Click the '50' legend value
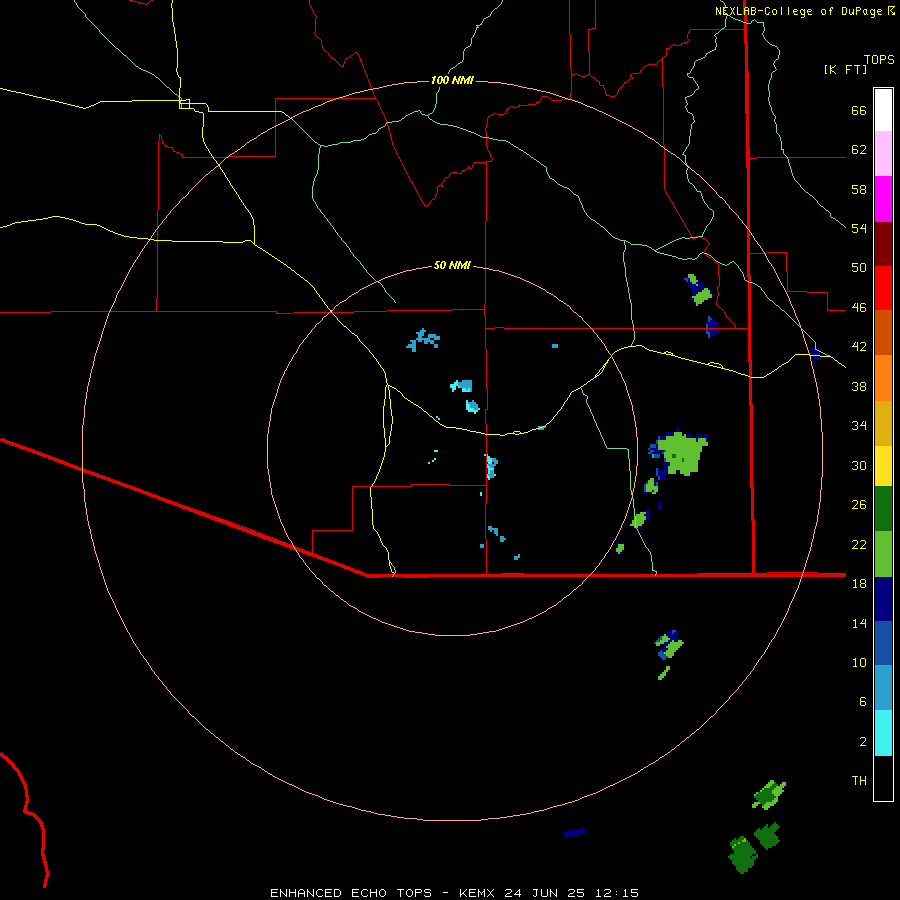 tap(859, 268)
